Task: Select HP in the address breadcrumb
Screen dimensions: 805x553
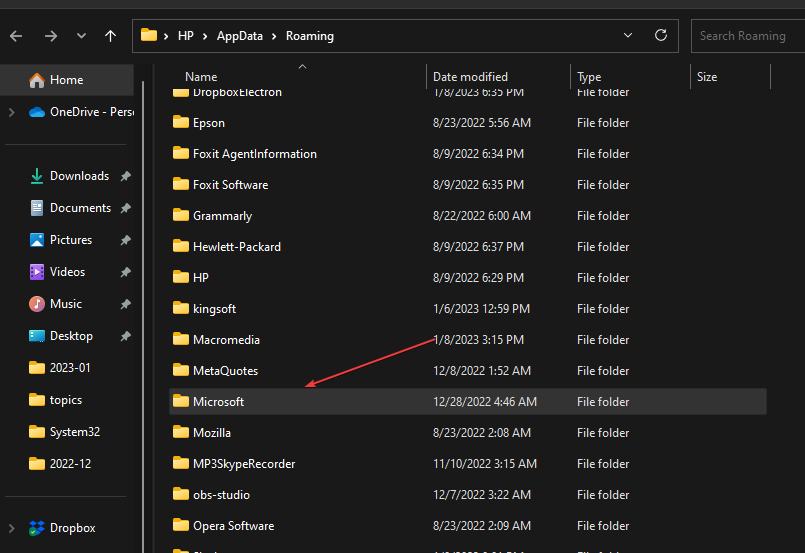Action: pyautogui.click(x=185, y=36)
